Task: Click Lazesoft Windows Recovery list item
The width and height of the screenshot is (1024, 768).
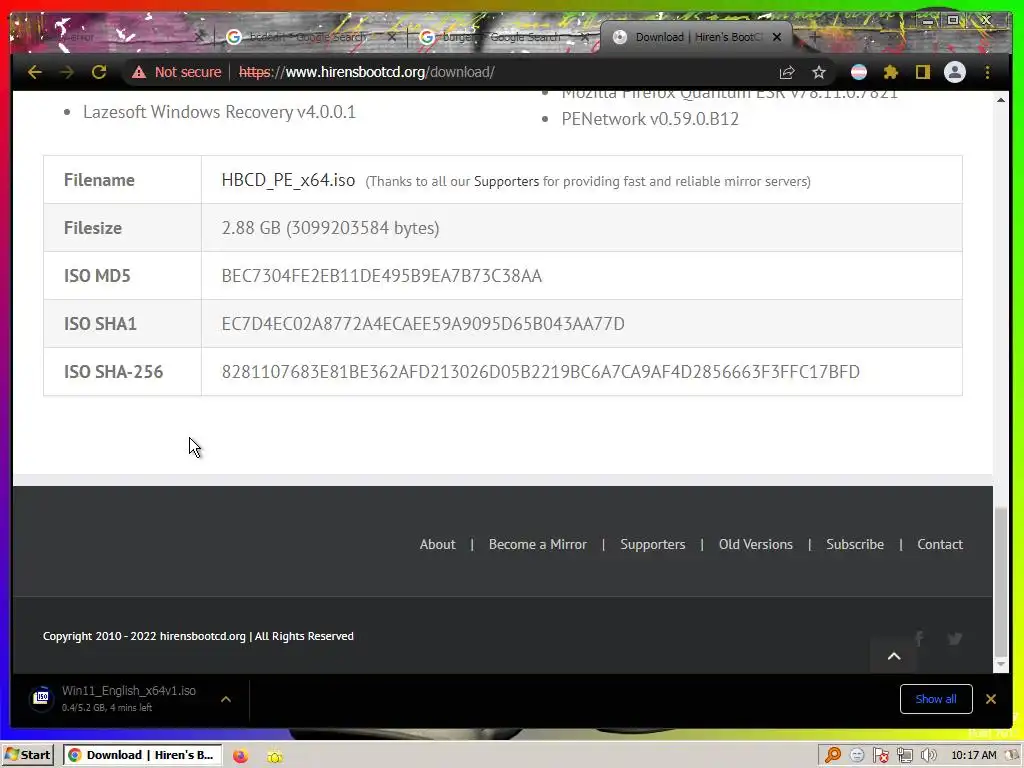Action: 219,112
